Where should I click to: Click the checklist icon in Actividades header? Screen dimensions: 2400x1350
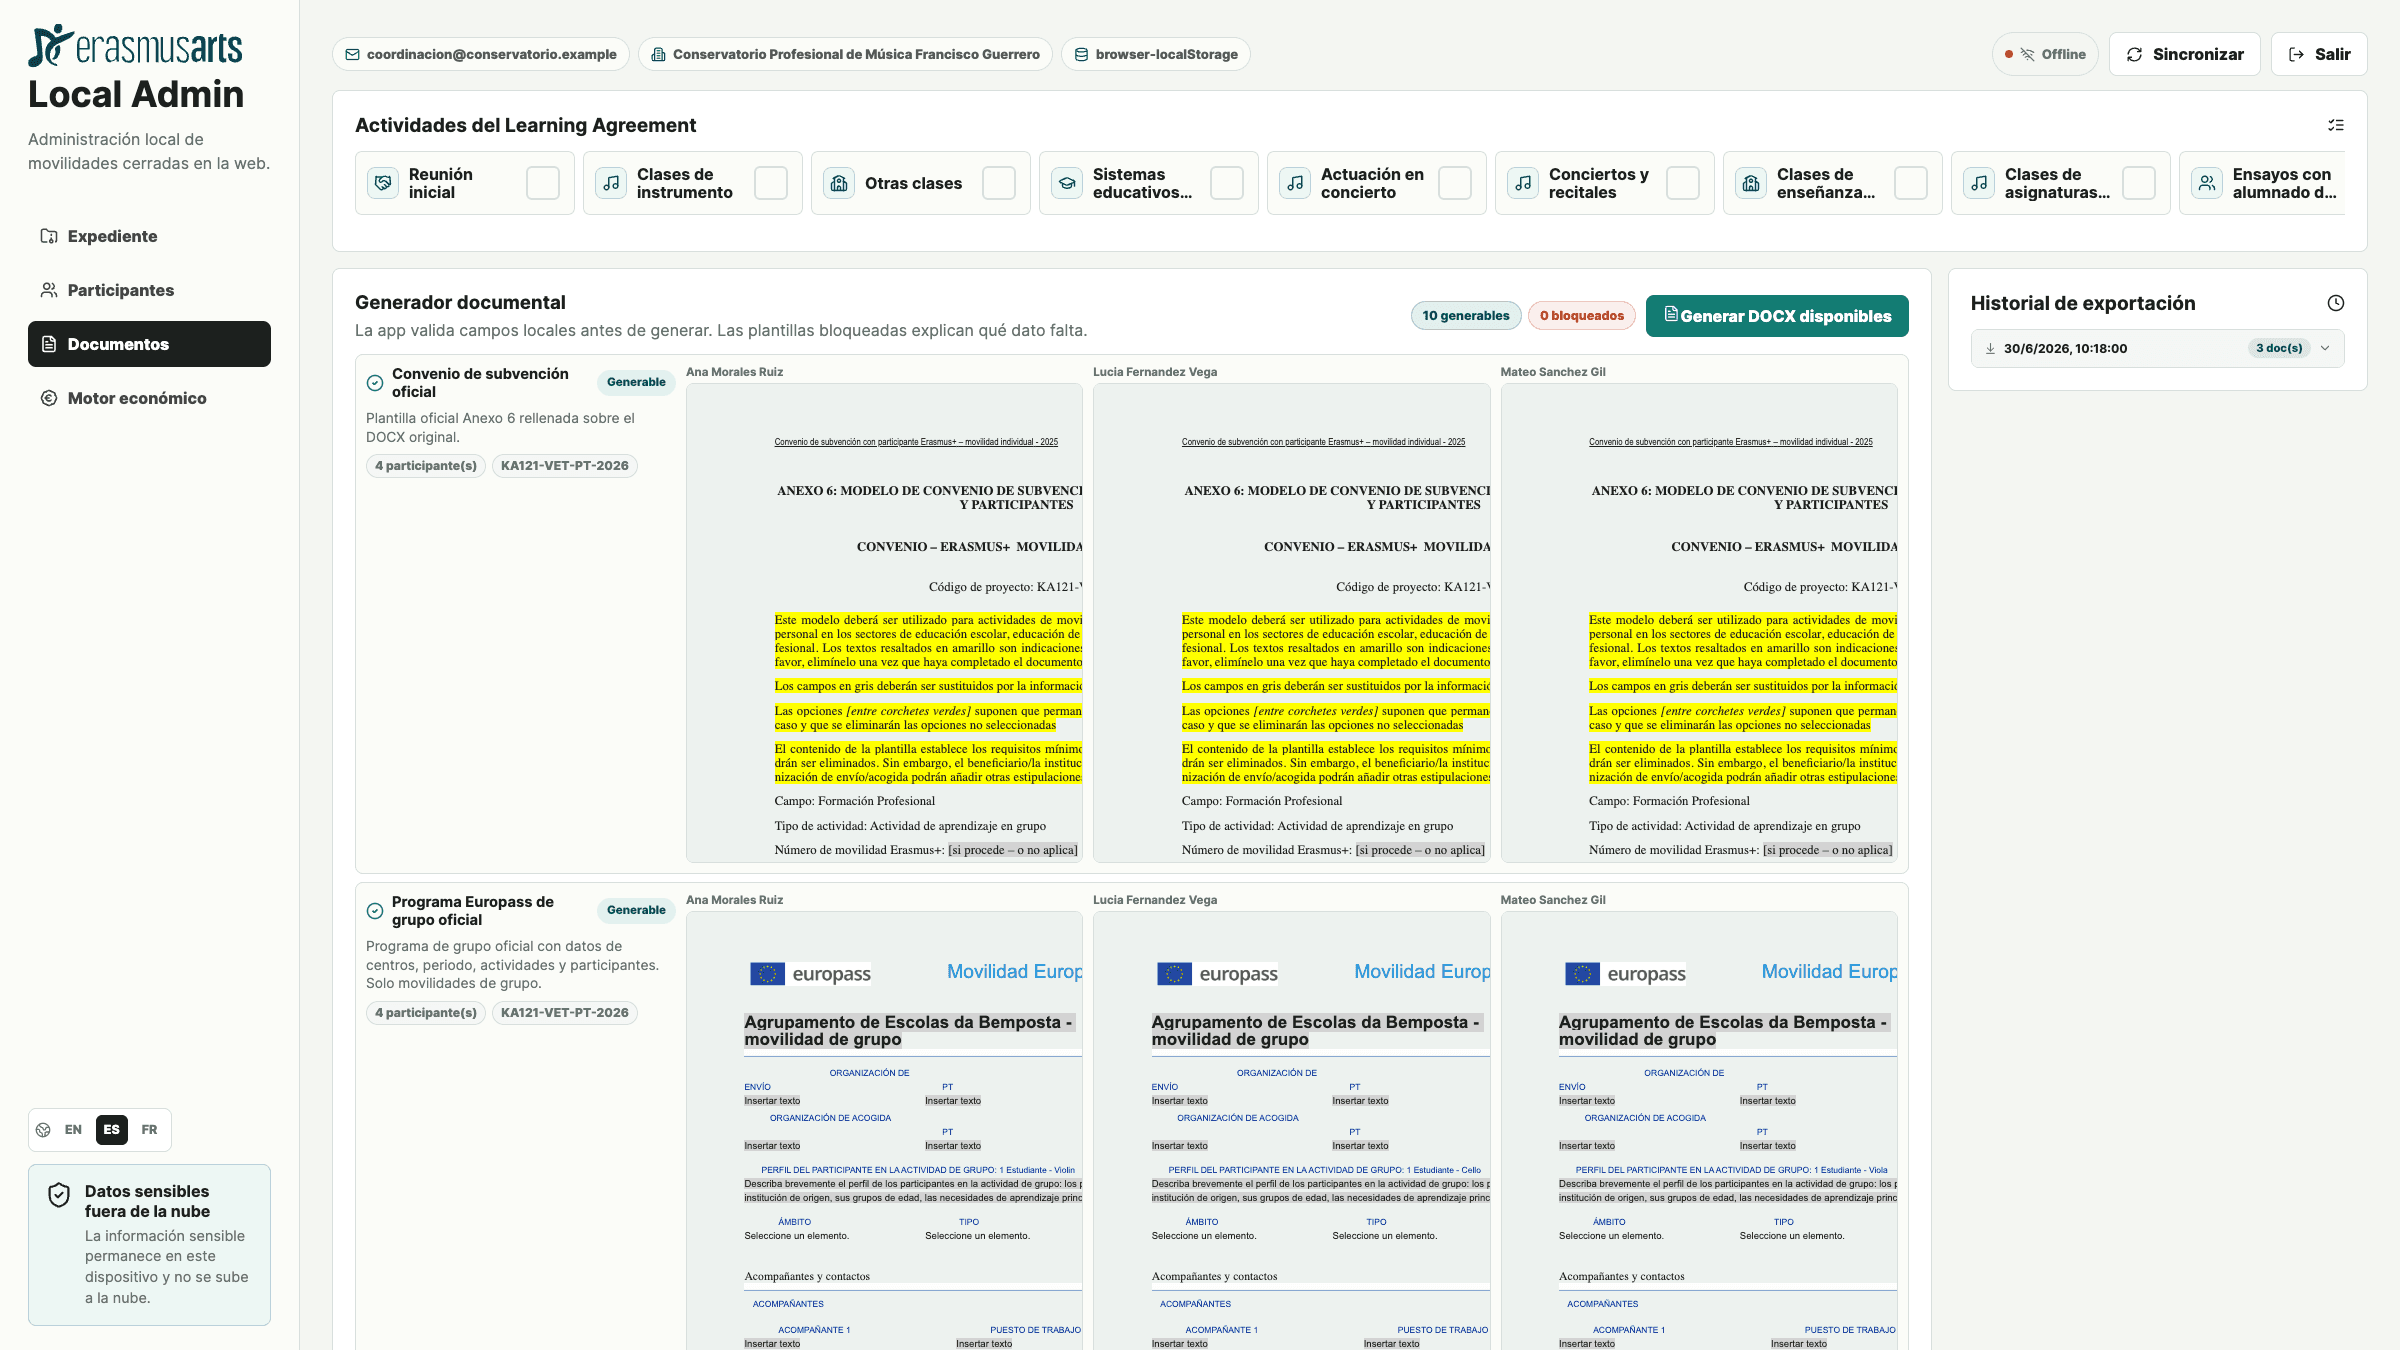click(x=2336, y=125)
